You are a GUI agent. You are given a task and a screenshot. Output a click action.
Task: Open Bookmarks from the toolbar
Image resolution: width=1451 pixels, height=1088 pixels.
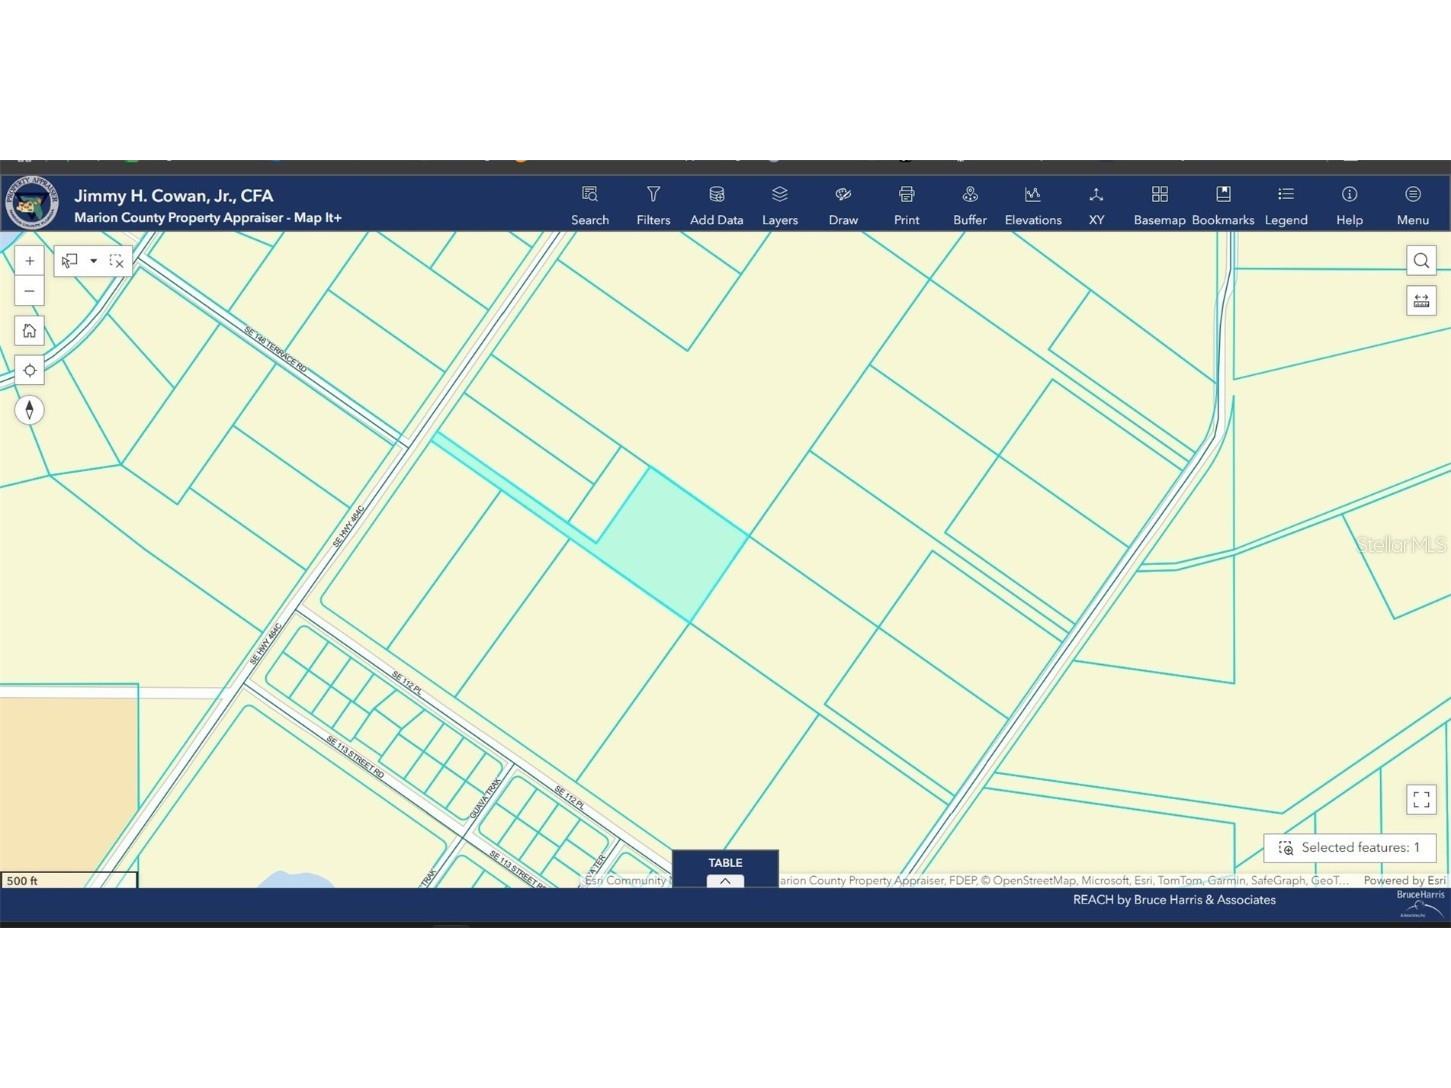click(1222, 204)
